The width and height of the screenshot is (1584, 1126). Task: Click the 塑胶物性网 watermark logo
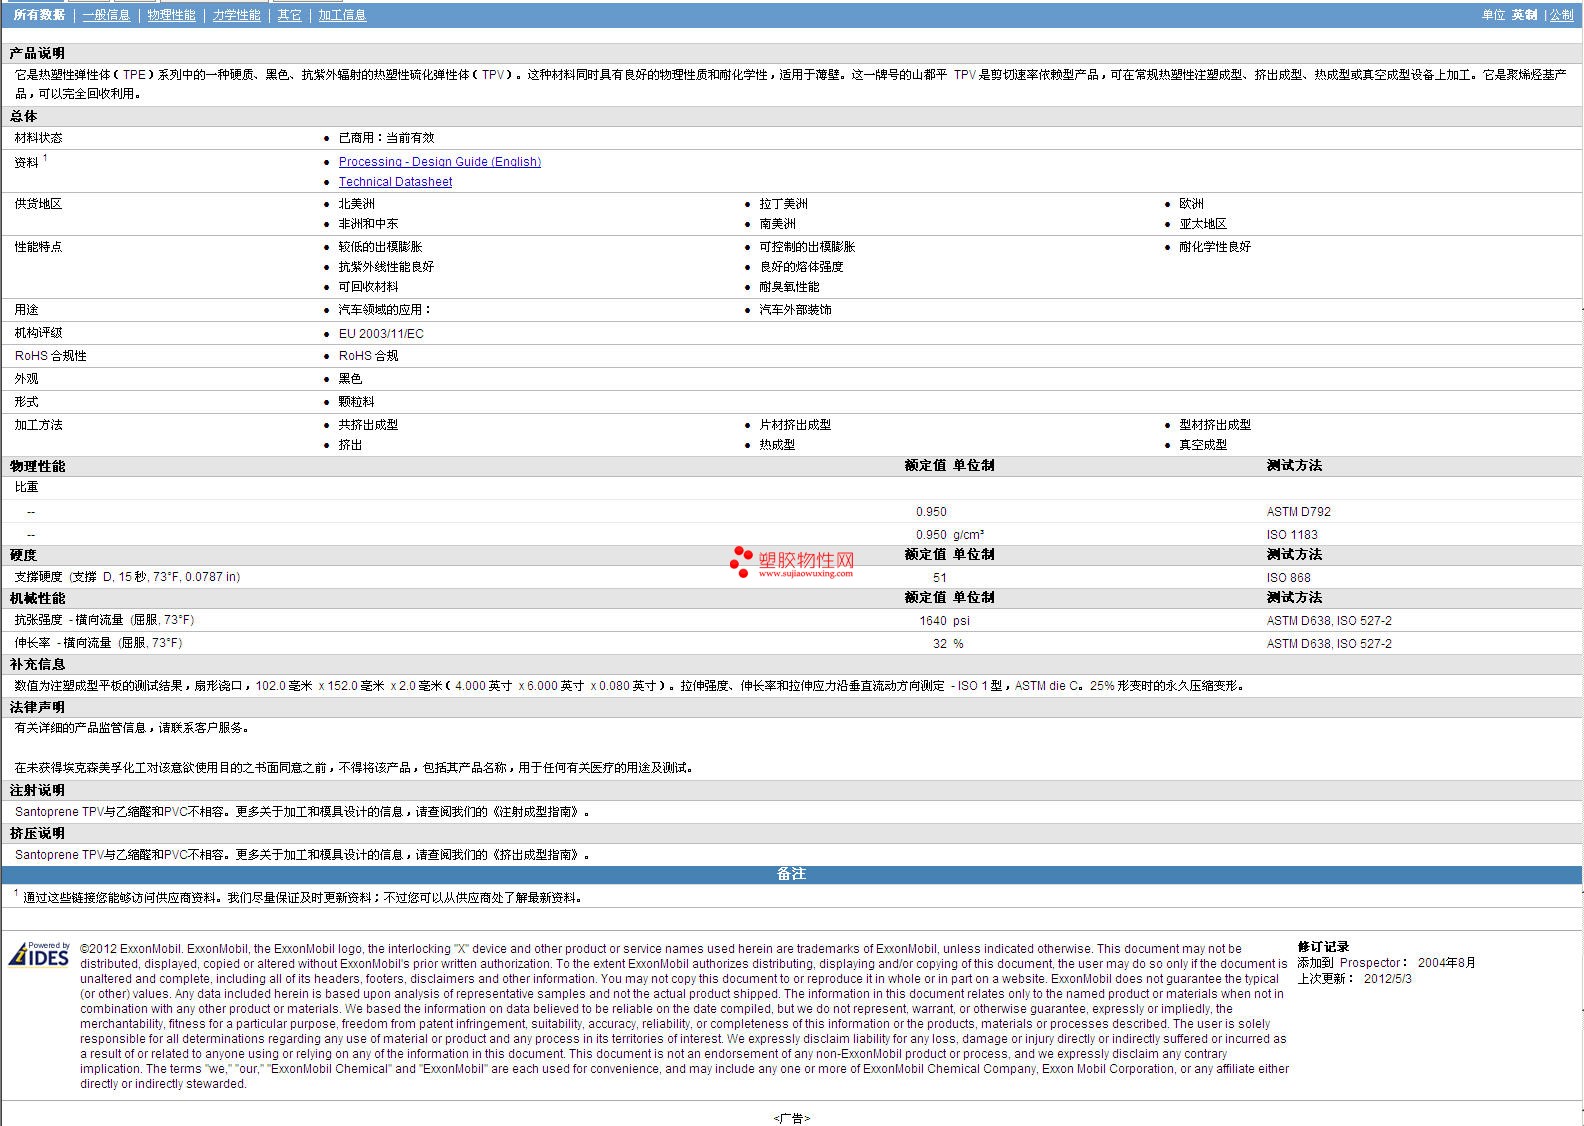coord(806,560)
